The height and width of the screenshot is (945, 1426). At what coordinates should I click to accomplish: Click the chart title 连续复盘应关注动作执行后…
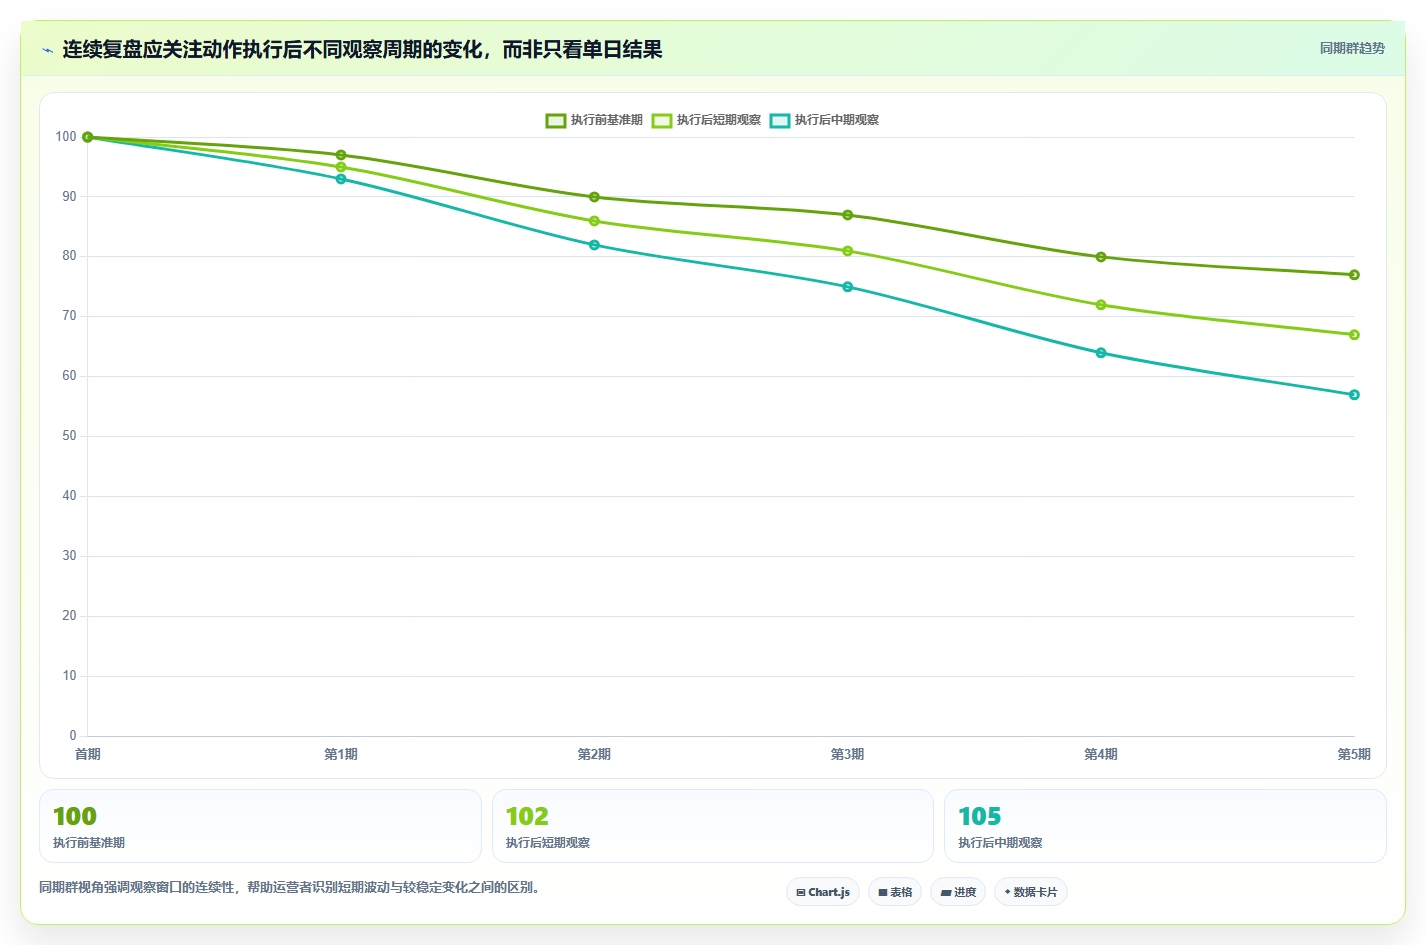point(362,50)
